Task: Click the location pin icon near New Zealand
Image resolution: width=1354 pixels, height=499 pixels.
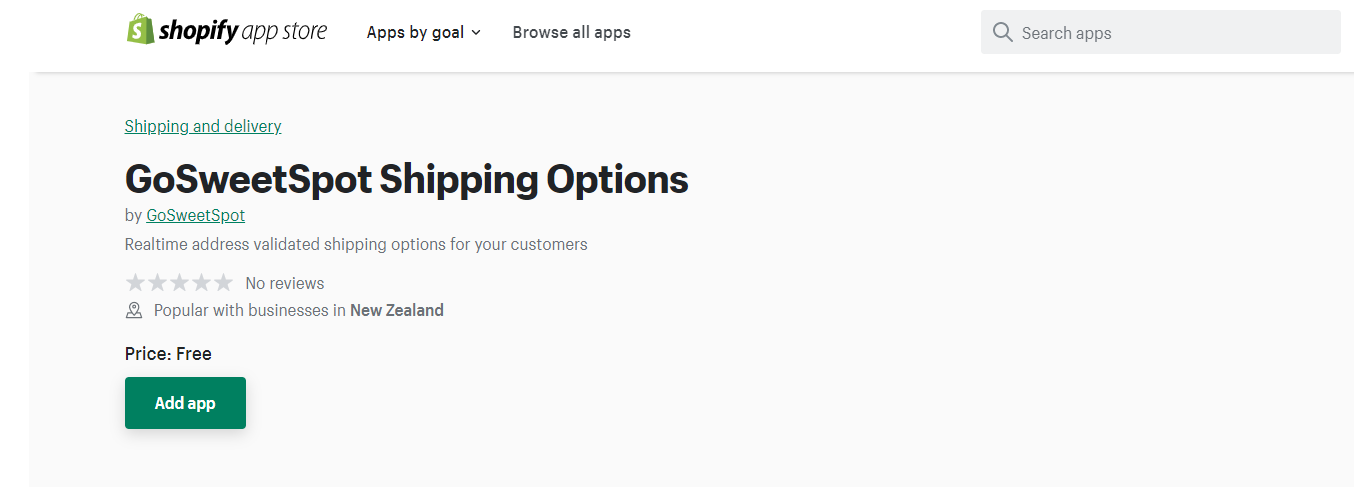Action: tap(134, 311)
